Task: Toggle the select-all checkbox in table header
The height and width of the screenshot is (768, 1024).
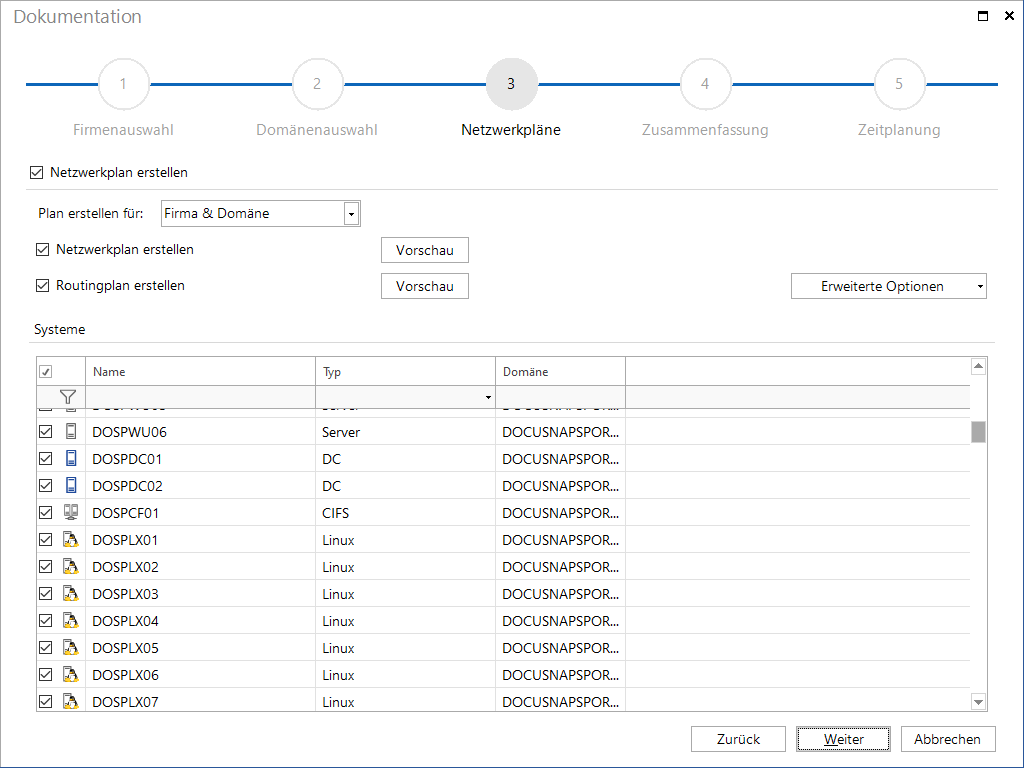Action: [46, 372]
